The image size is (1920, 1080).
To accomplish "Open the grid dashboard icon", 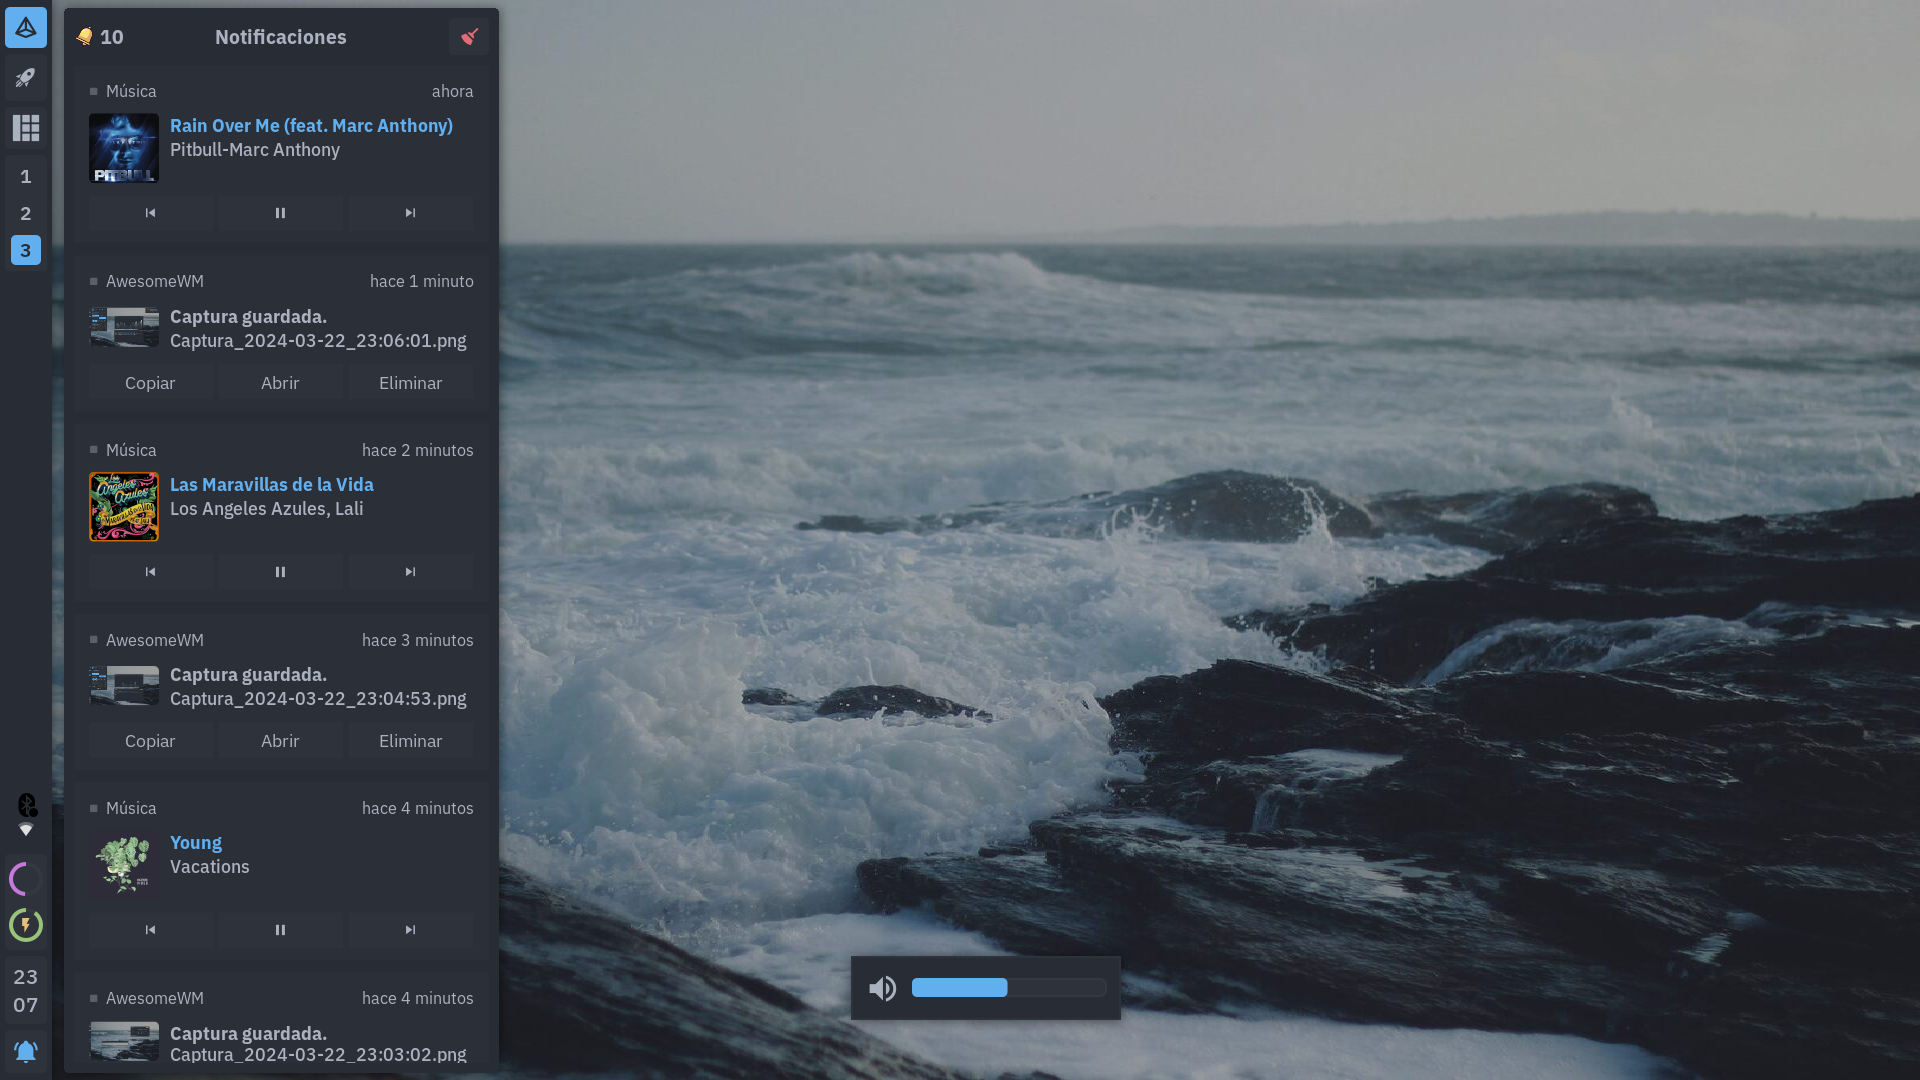I will click(26, 128).
